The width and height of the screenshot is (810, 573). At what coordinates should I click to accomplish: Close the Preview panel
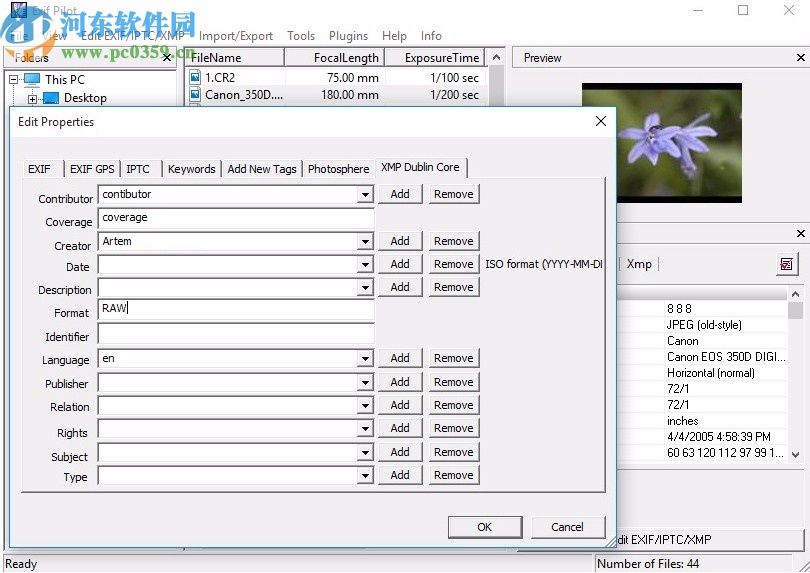[x=801, y=58]
